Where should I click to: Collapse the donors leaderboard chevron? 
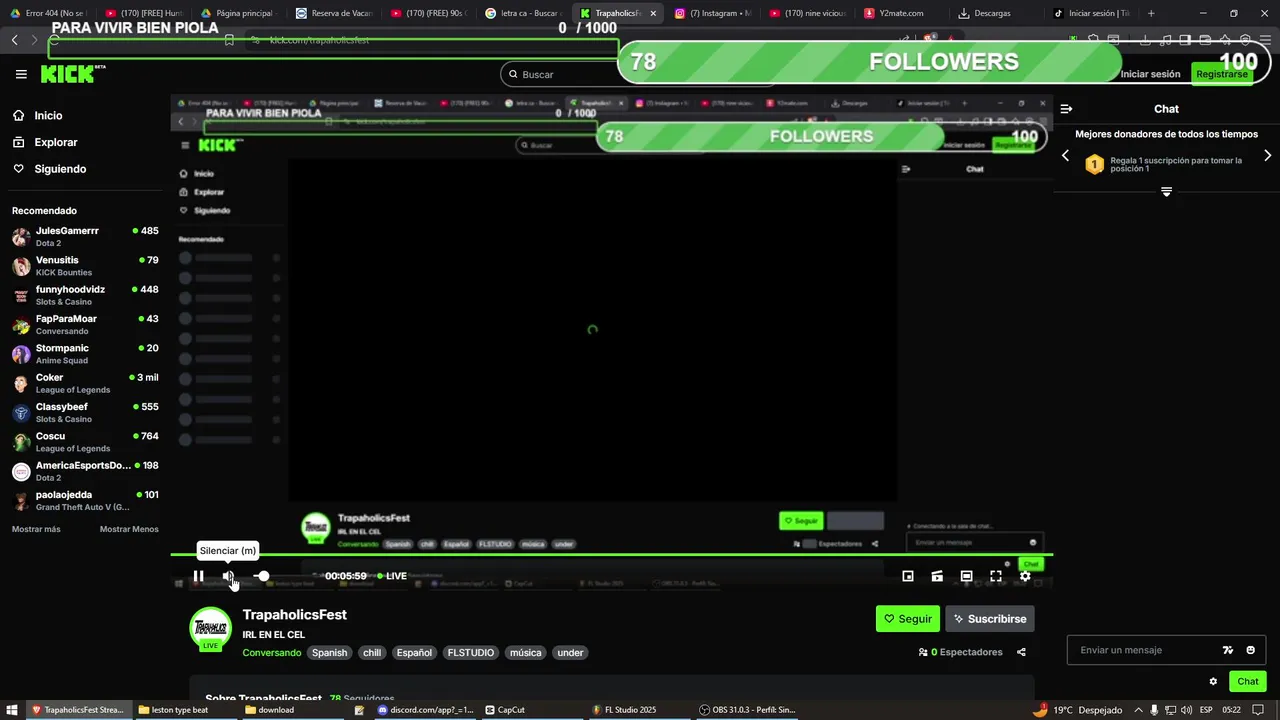pyautogui.click(x=1166, y=191)
